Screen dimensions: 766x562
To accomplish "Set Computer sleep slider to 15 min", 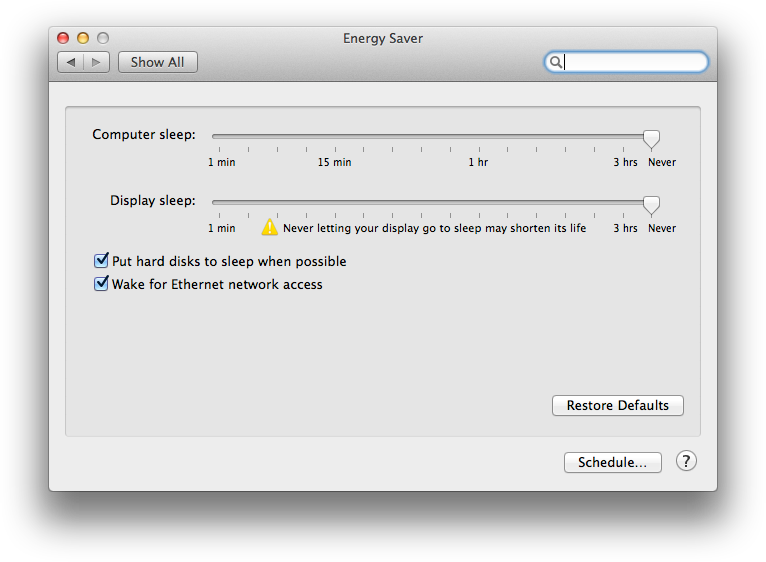I will 335,136.
